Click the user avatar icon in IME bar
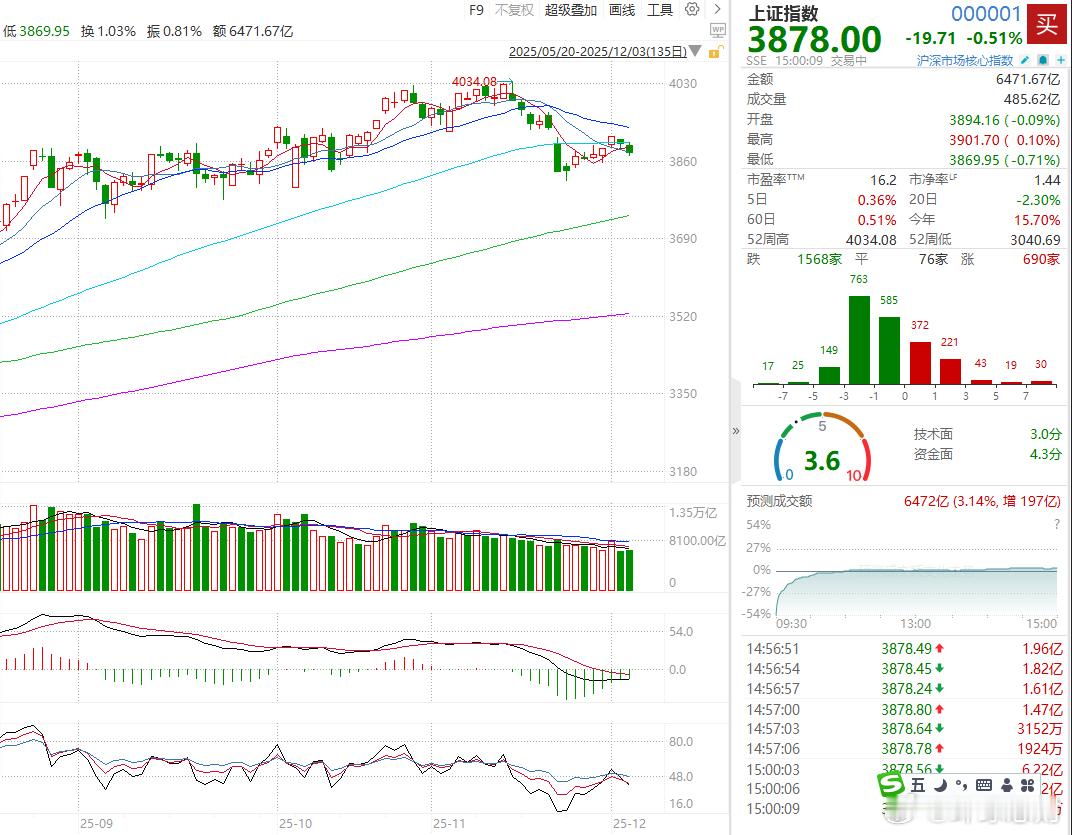The image size is (1072, 835). click(1006, 785)
